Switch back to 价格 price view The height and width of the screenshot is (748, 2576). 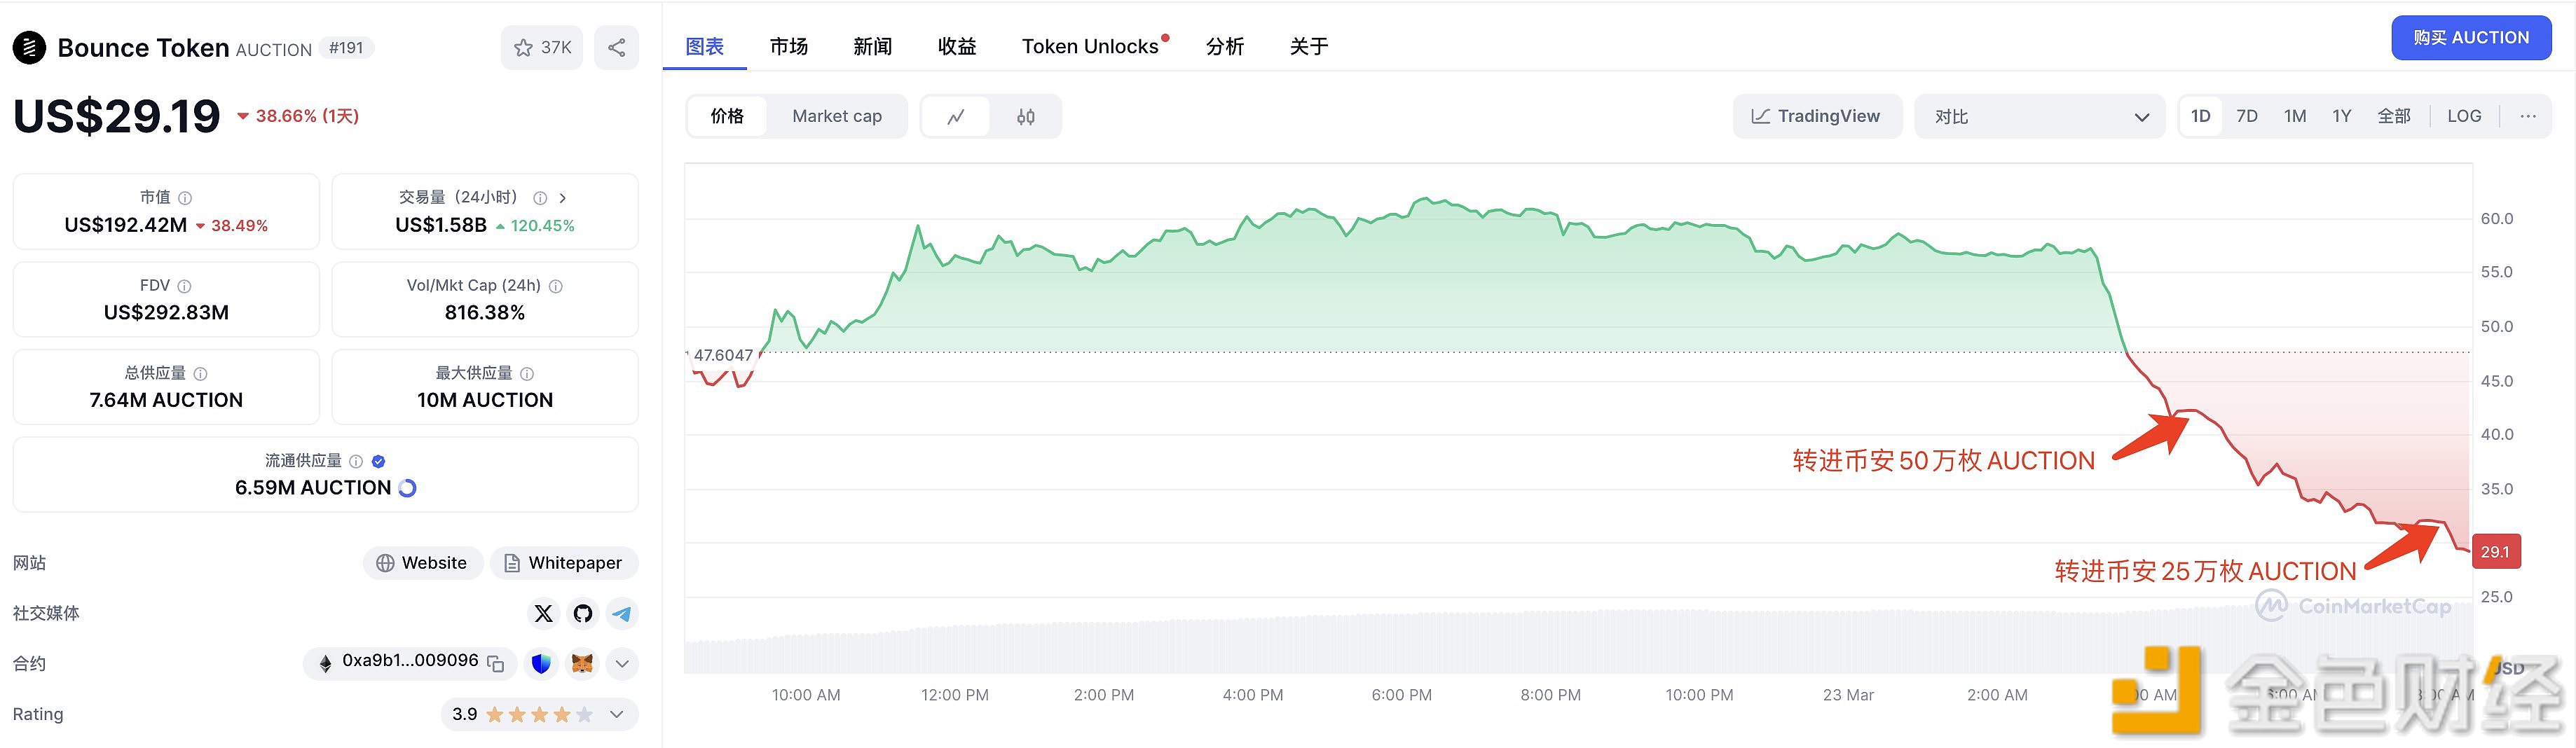click(x=727, y=116)
